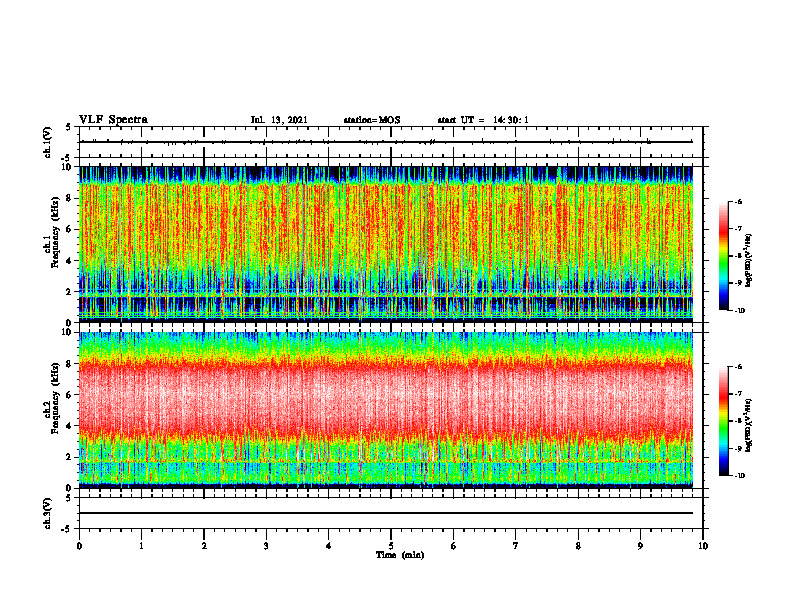
Task: Click the "station=MOS" header label
Action: click(372, 120)
